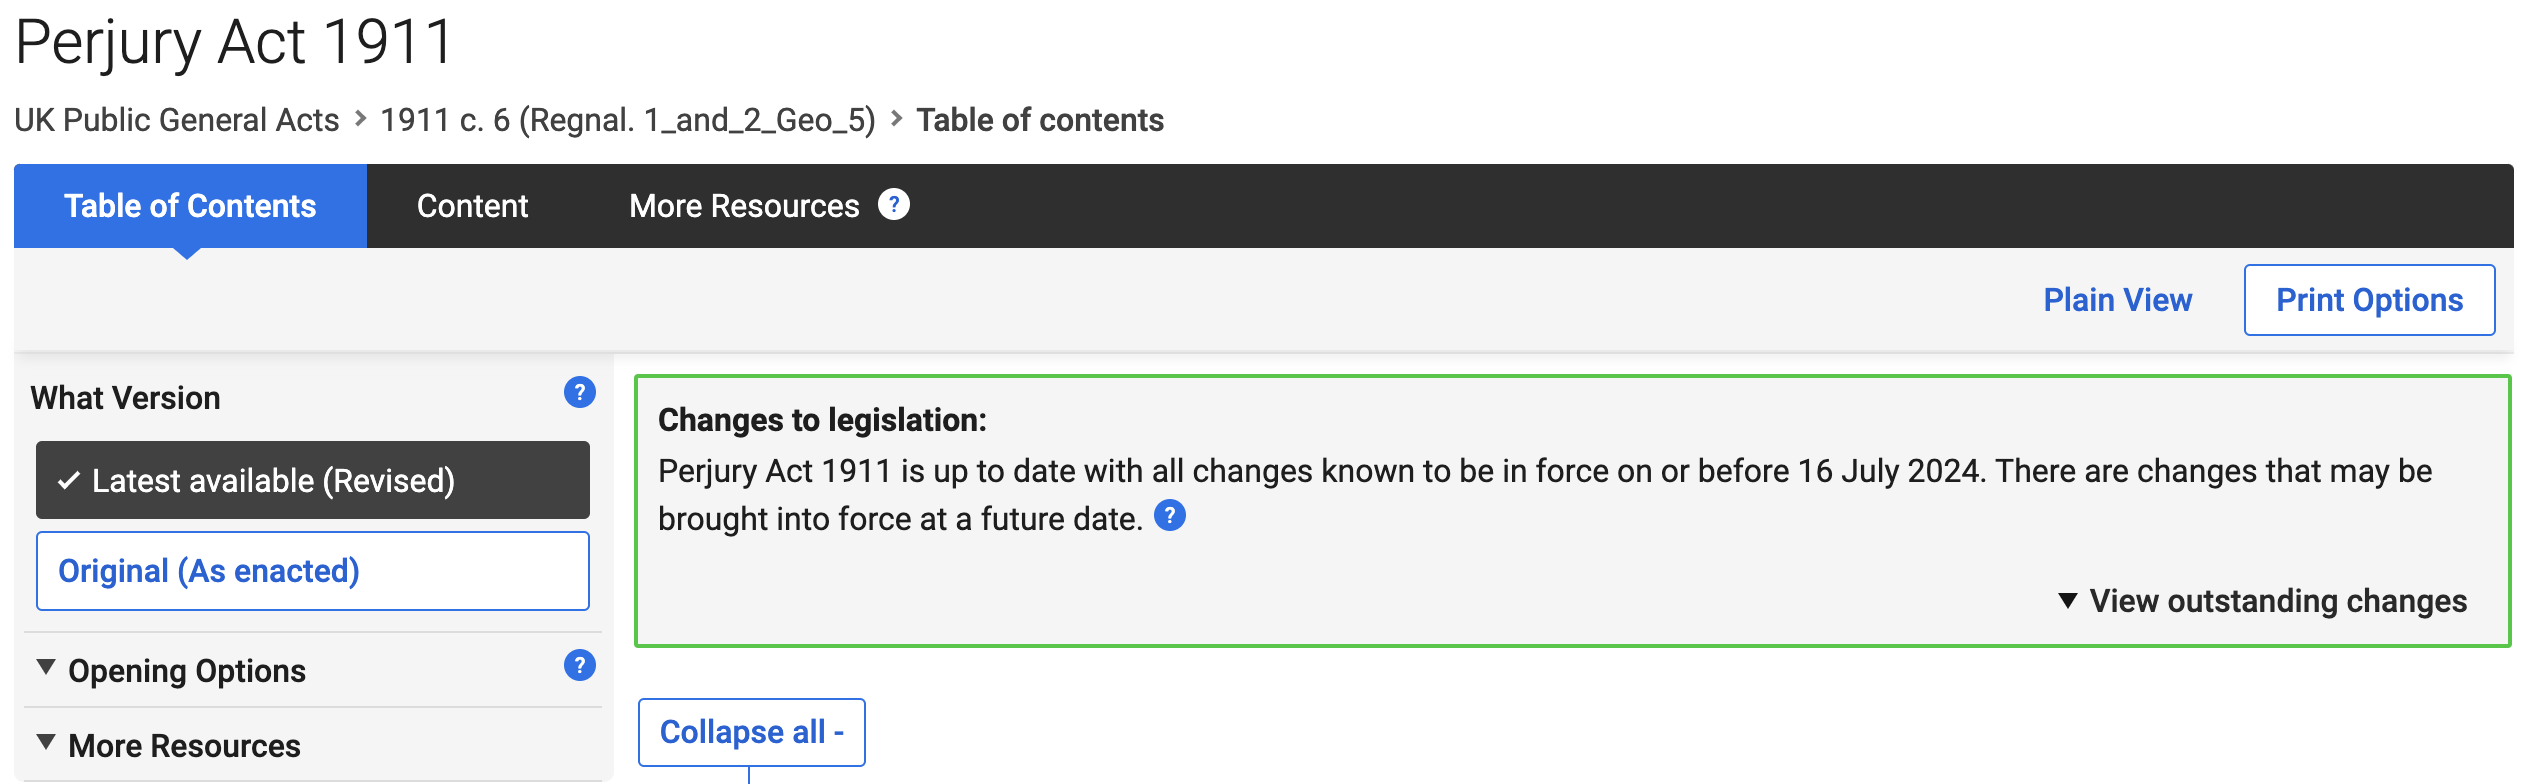Image resolution: width=2528 pixels, height=784 pixels.
Task: Click 'Table of contents' breadcrumb item
Action: click(x=1040, y=120)
